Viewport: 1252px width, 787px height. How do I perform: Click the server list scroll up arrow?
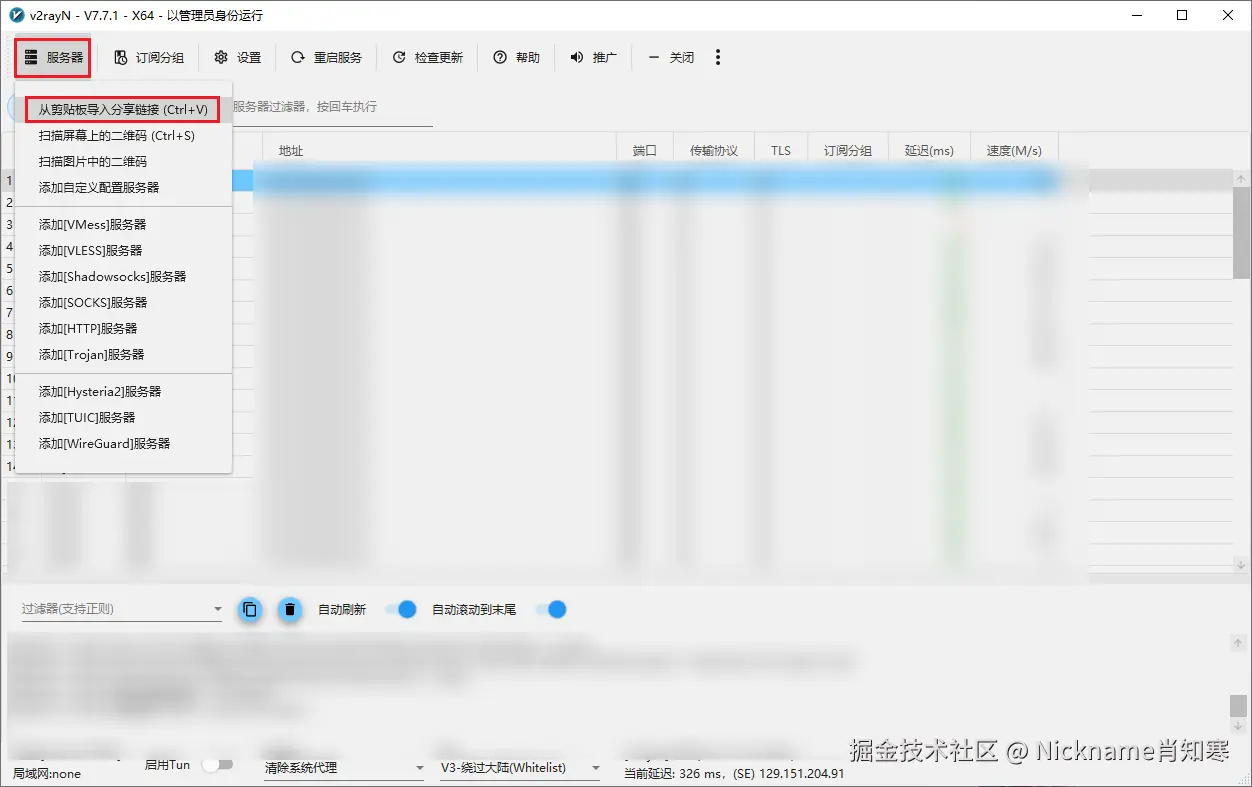(1240, 179)
